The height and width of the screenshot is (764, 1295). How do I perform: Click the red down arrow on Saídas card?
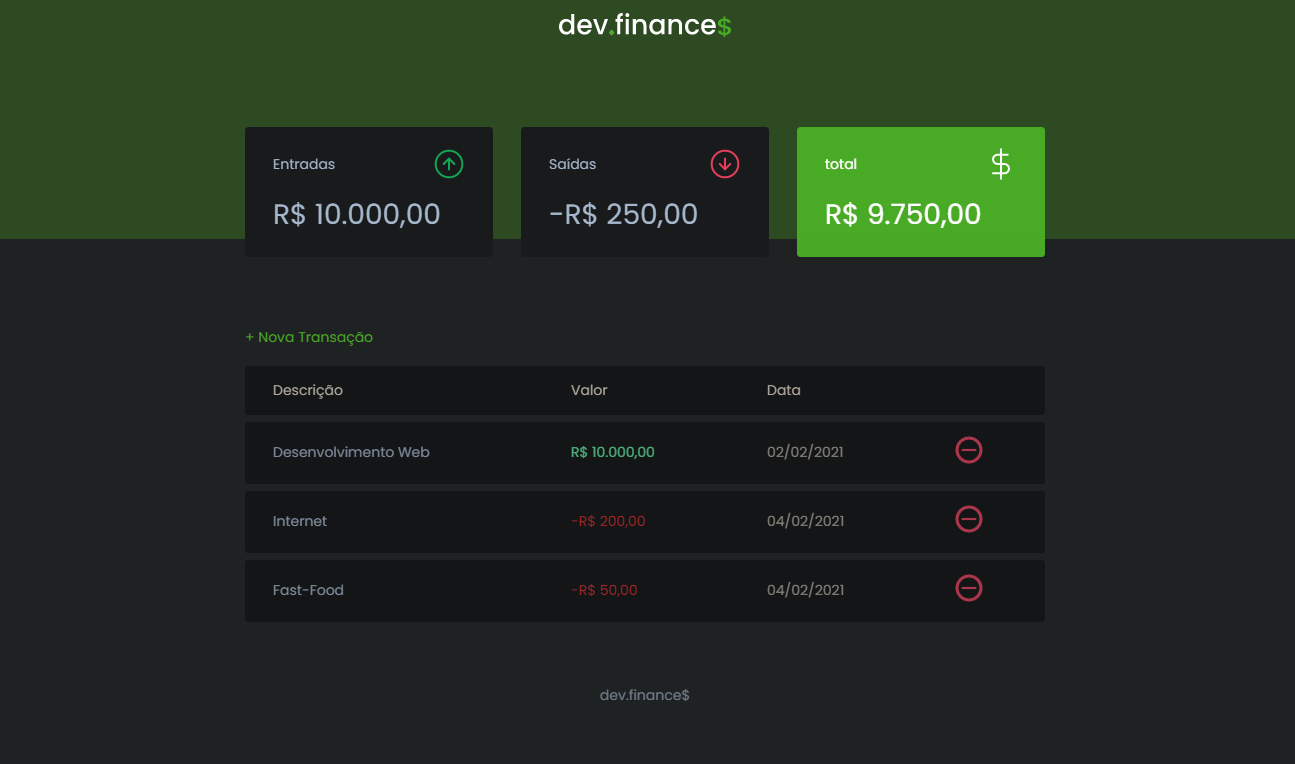pyautogui.click(x=724, y=164)
